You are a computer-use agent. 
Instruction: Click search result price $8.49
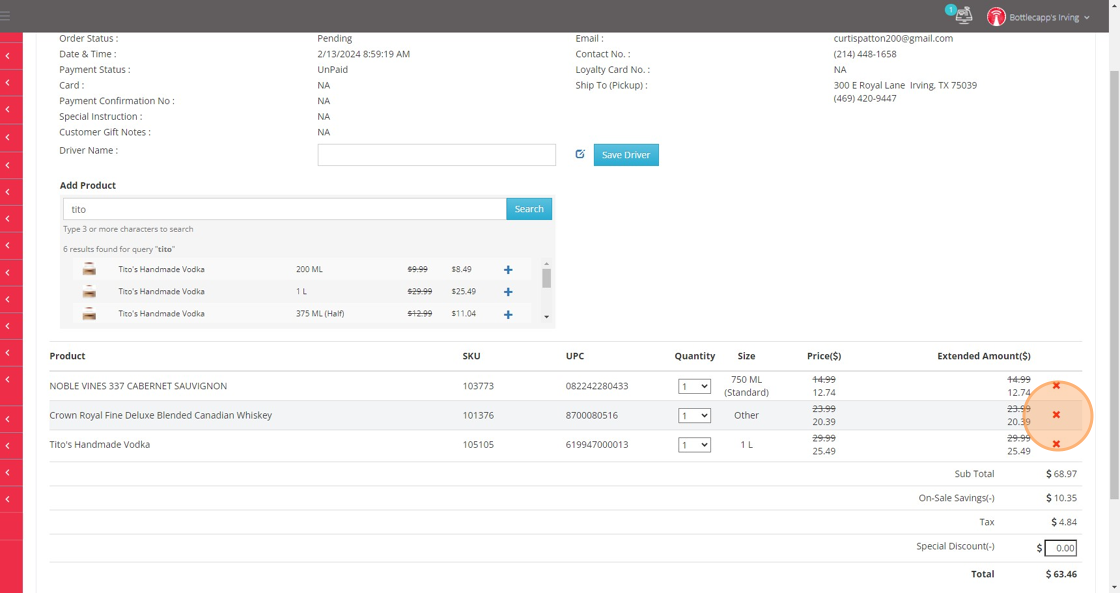[461, 269]
